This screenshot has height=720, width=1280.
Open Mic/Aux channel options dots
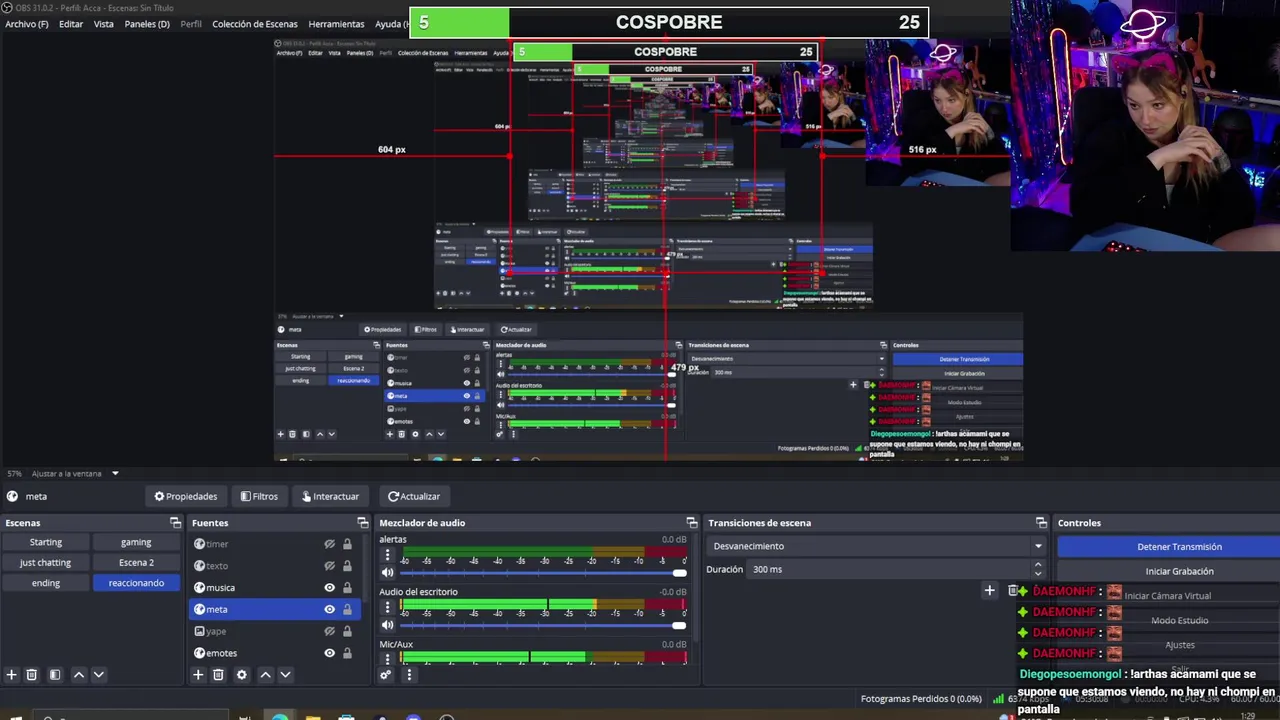pyautogui.click(x=387, y=659)
